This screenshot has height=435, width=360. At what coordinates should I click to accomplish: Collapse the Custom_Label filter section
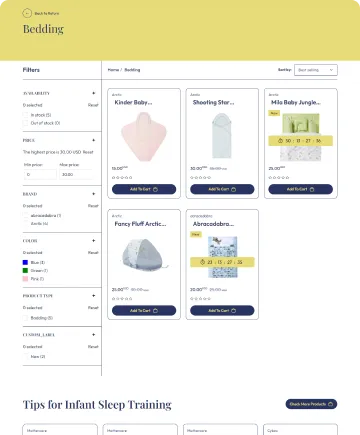tap(94, 334)
